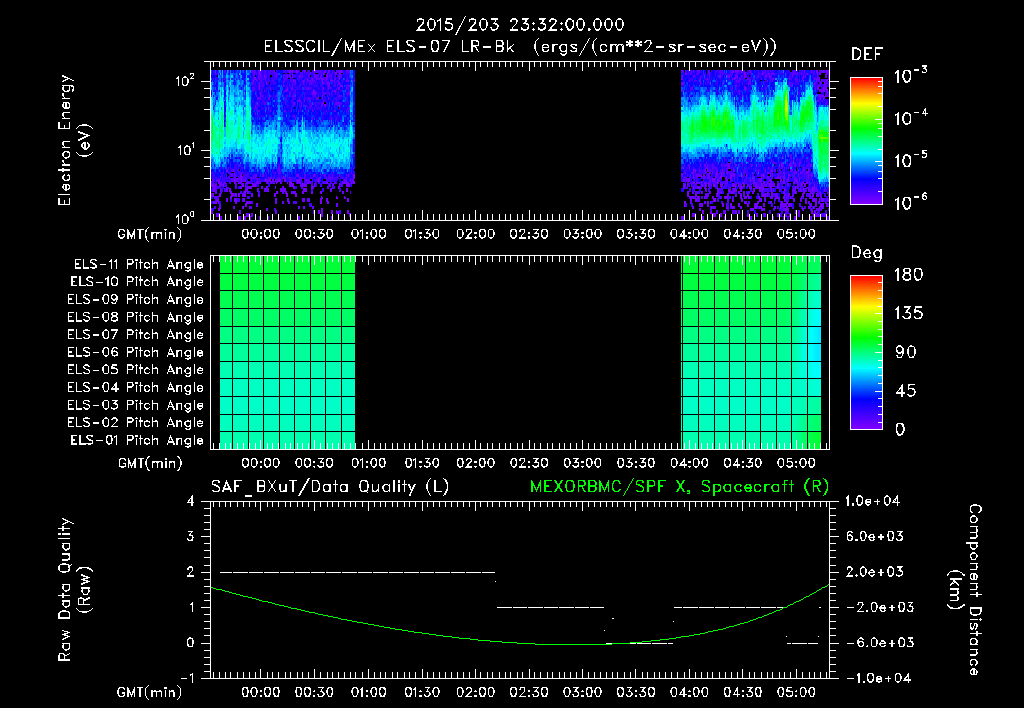The image size is (1024, 708).
Task: Click the right pitch angle grid block
Action: [x=751, y=352]
